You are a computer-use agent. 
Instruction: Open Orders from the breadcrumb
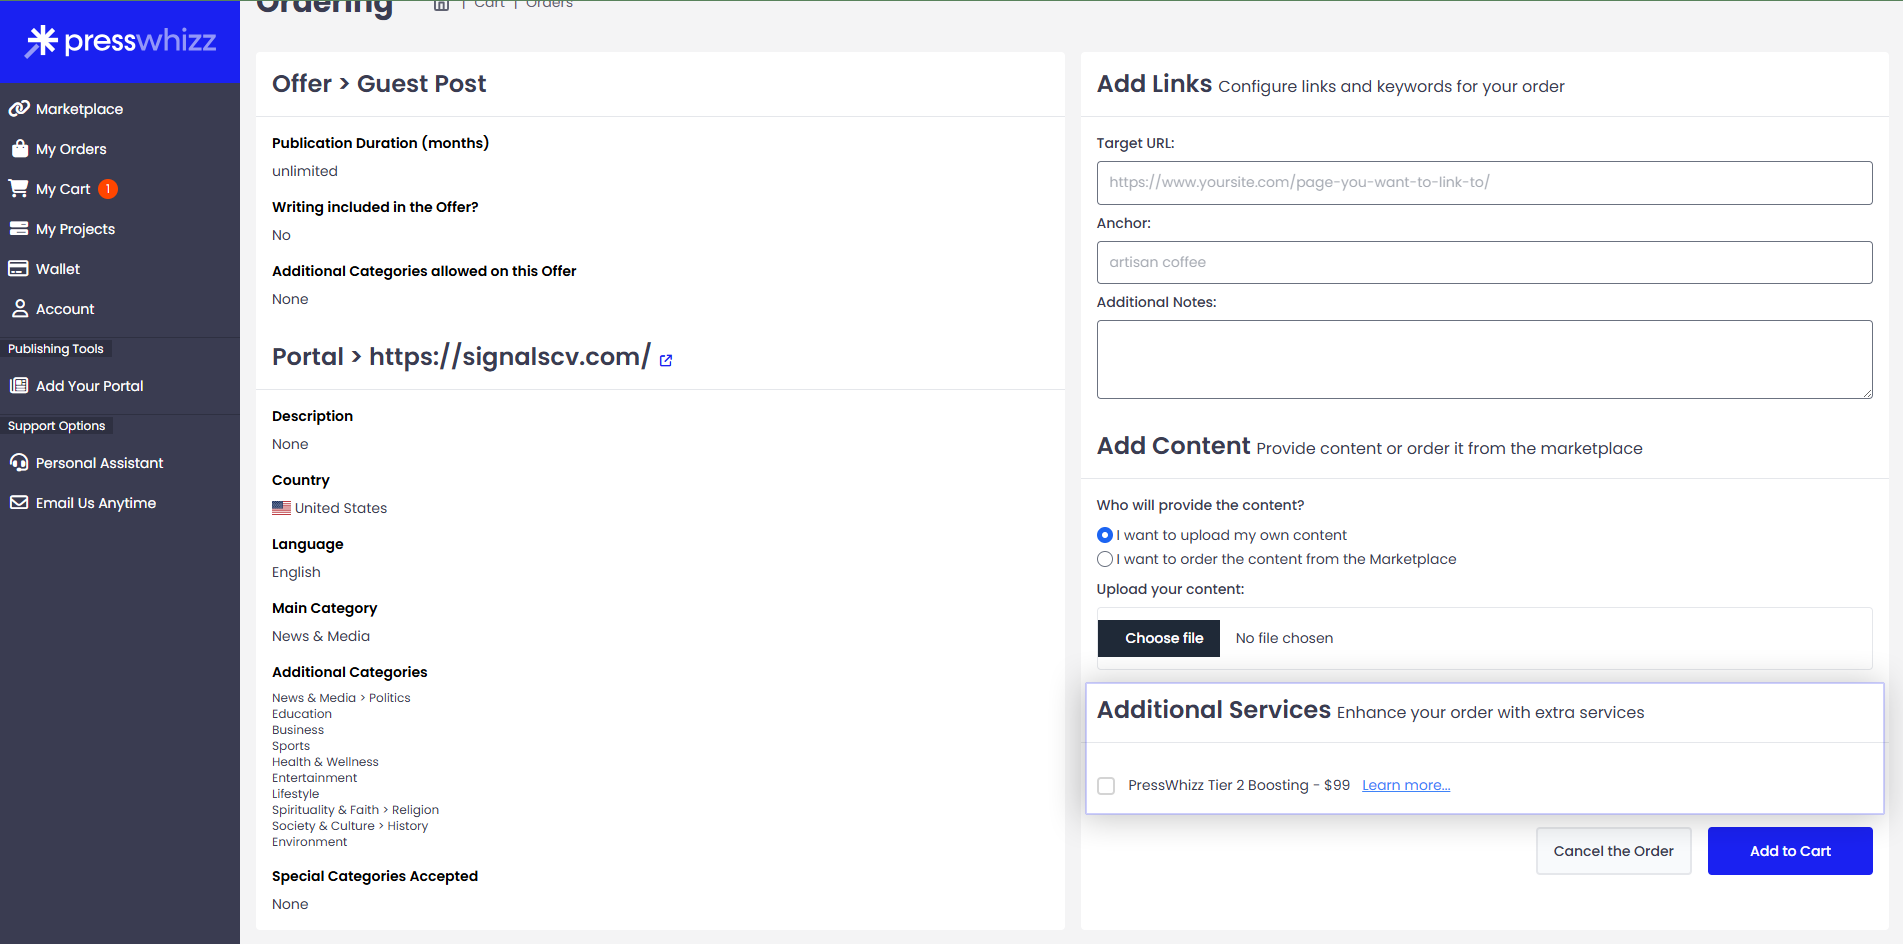pyautogui.click(x=548, y=4)
